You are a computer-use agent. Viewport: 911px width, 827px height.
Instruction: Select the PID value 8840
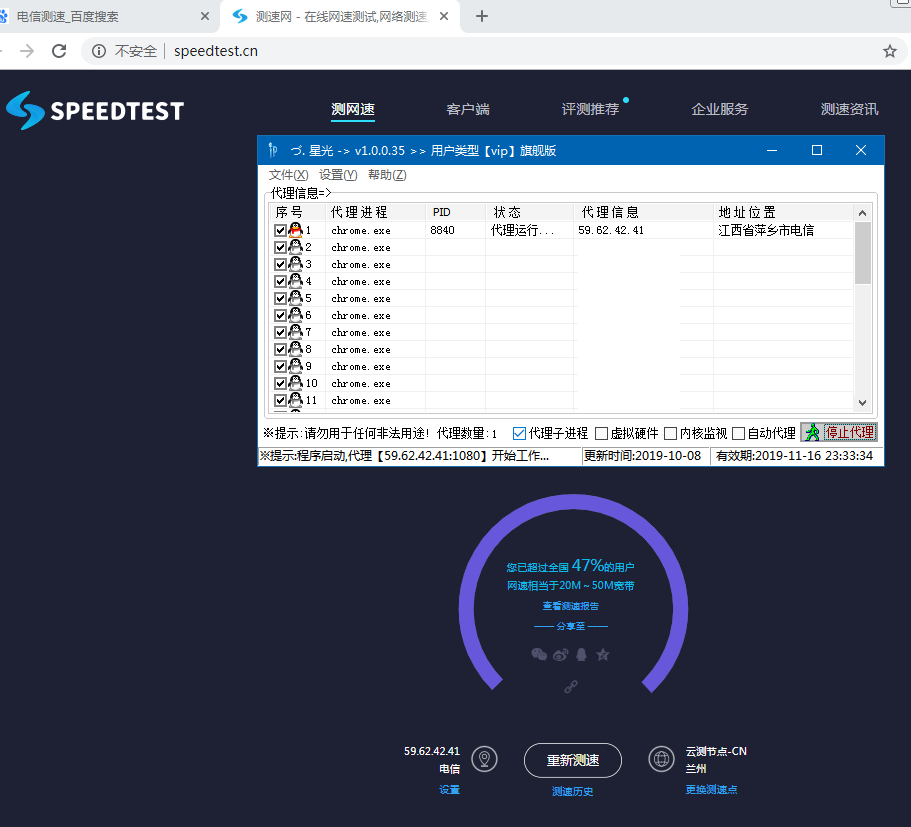tap(442, 230)
